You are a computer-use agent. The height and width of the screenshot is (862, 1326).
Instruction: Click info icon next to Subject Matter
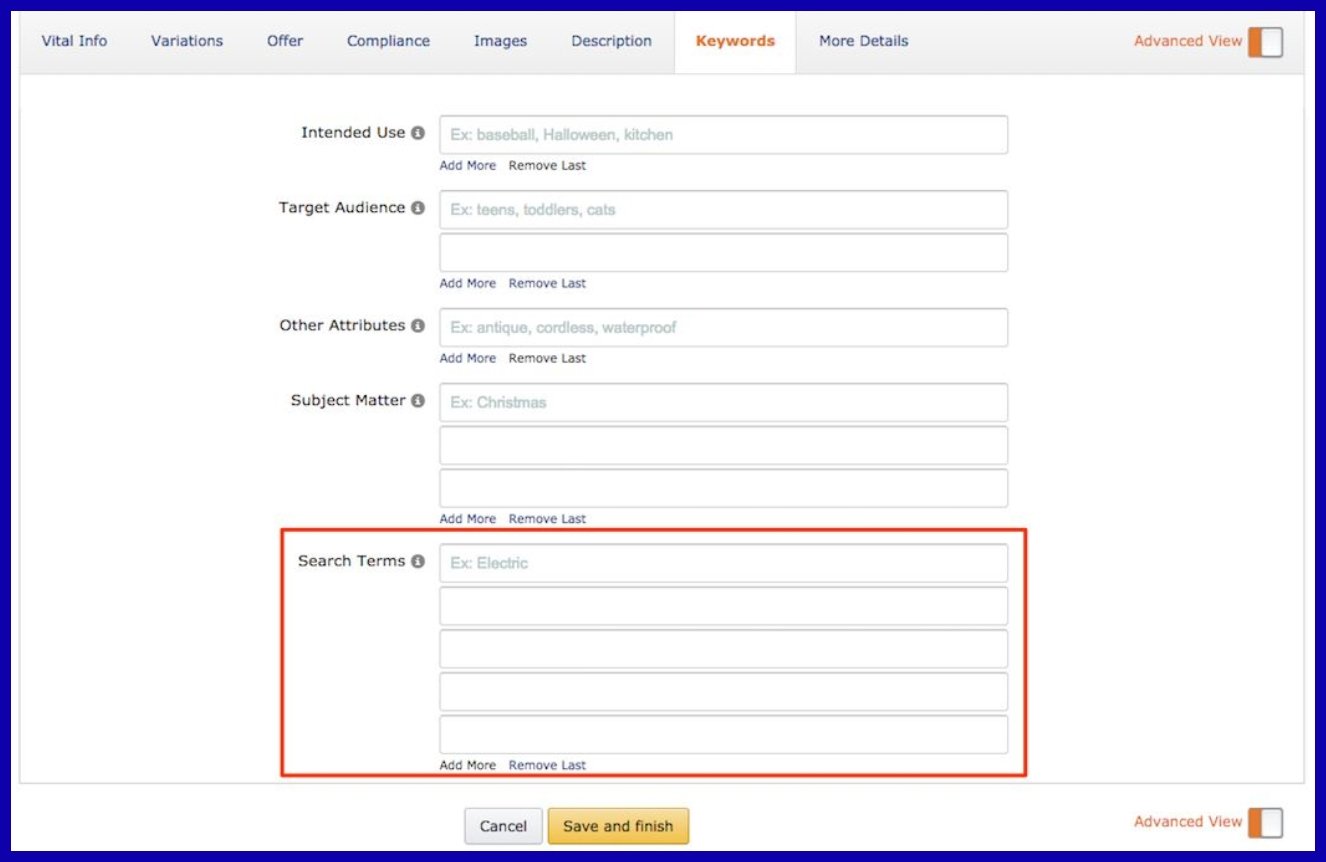[418, 401]
